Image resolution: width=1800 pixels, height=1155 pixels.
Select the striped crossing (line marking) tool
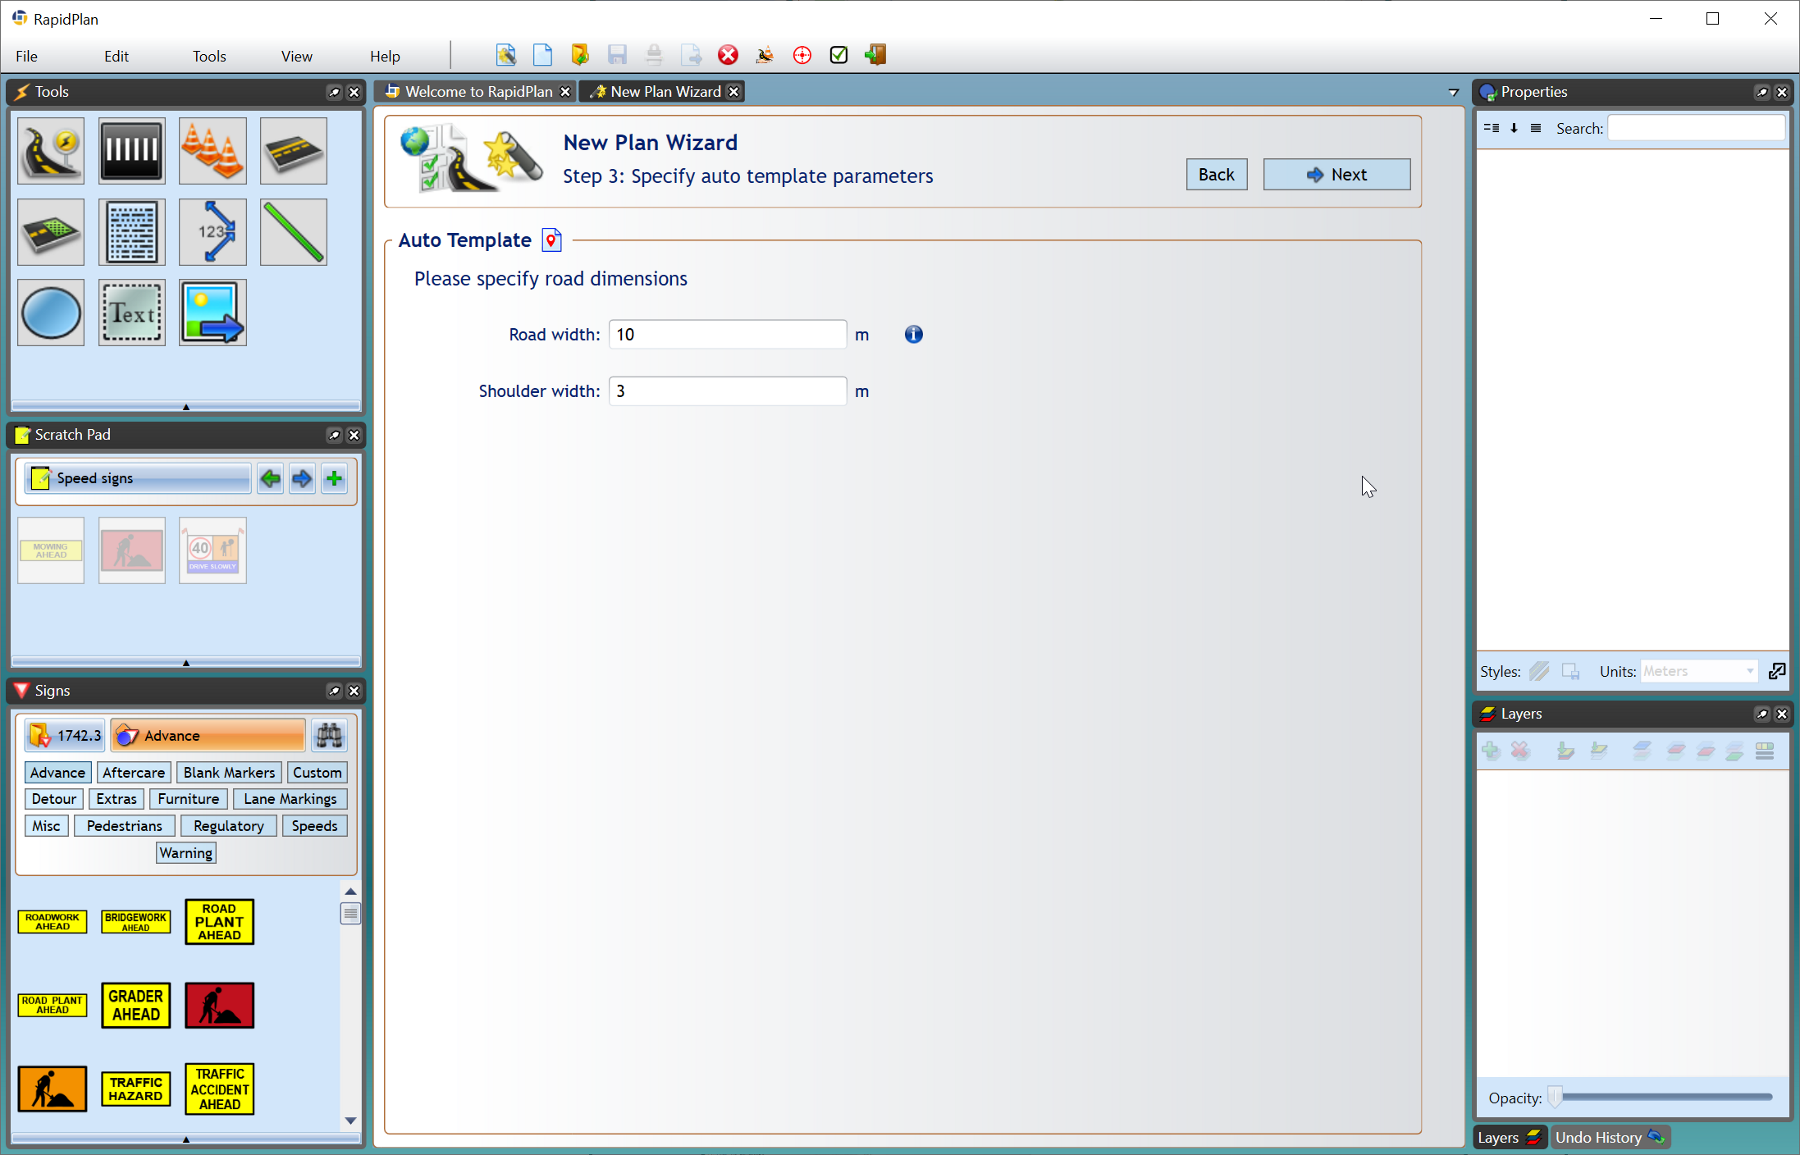(x=132, y=151)
